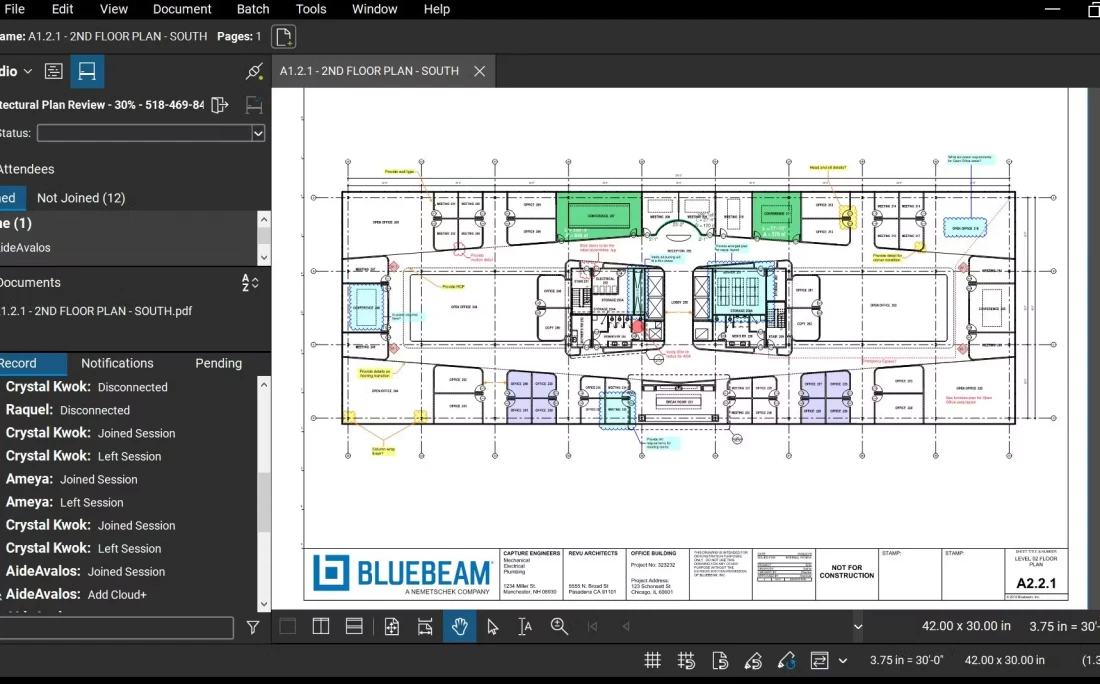Click the leave session icon
The image size is (1100, 684).
pyautogui.click(x=221, y=105)
